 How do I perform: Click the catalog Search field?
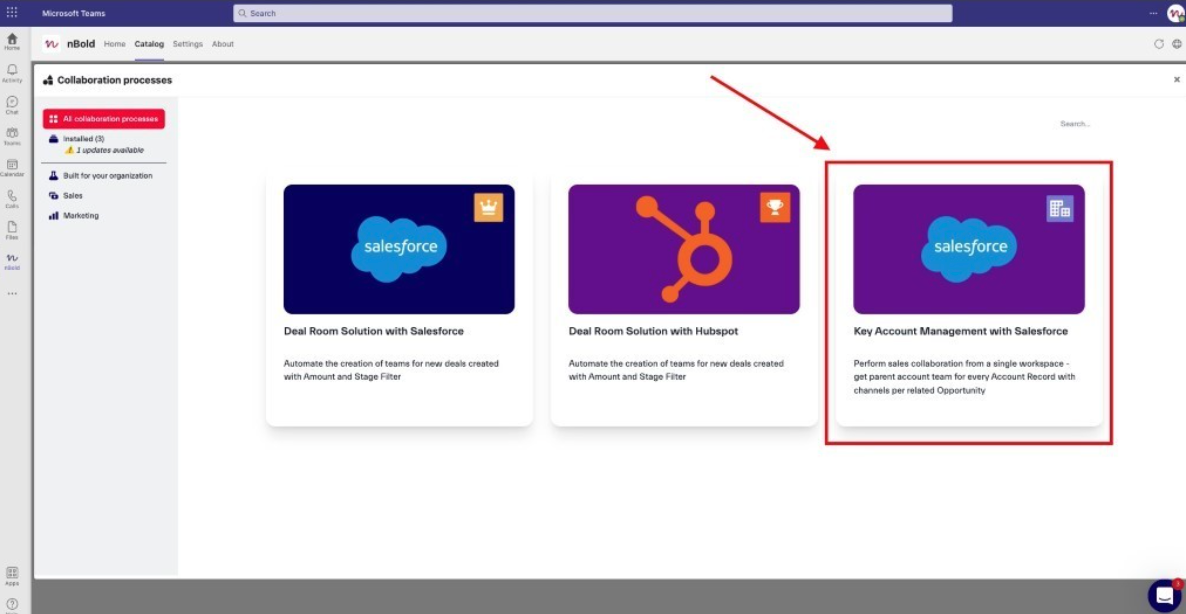coord(1078,124)
